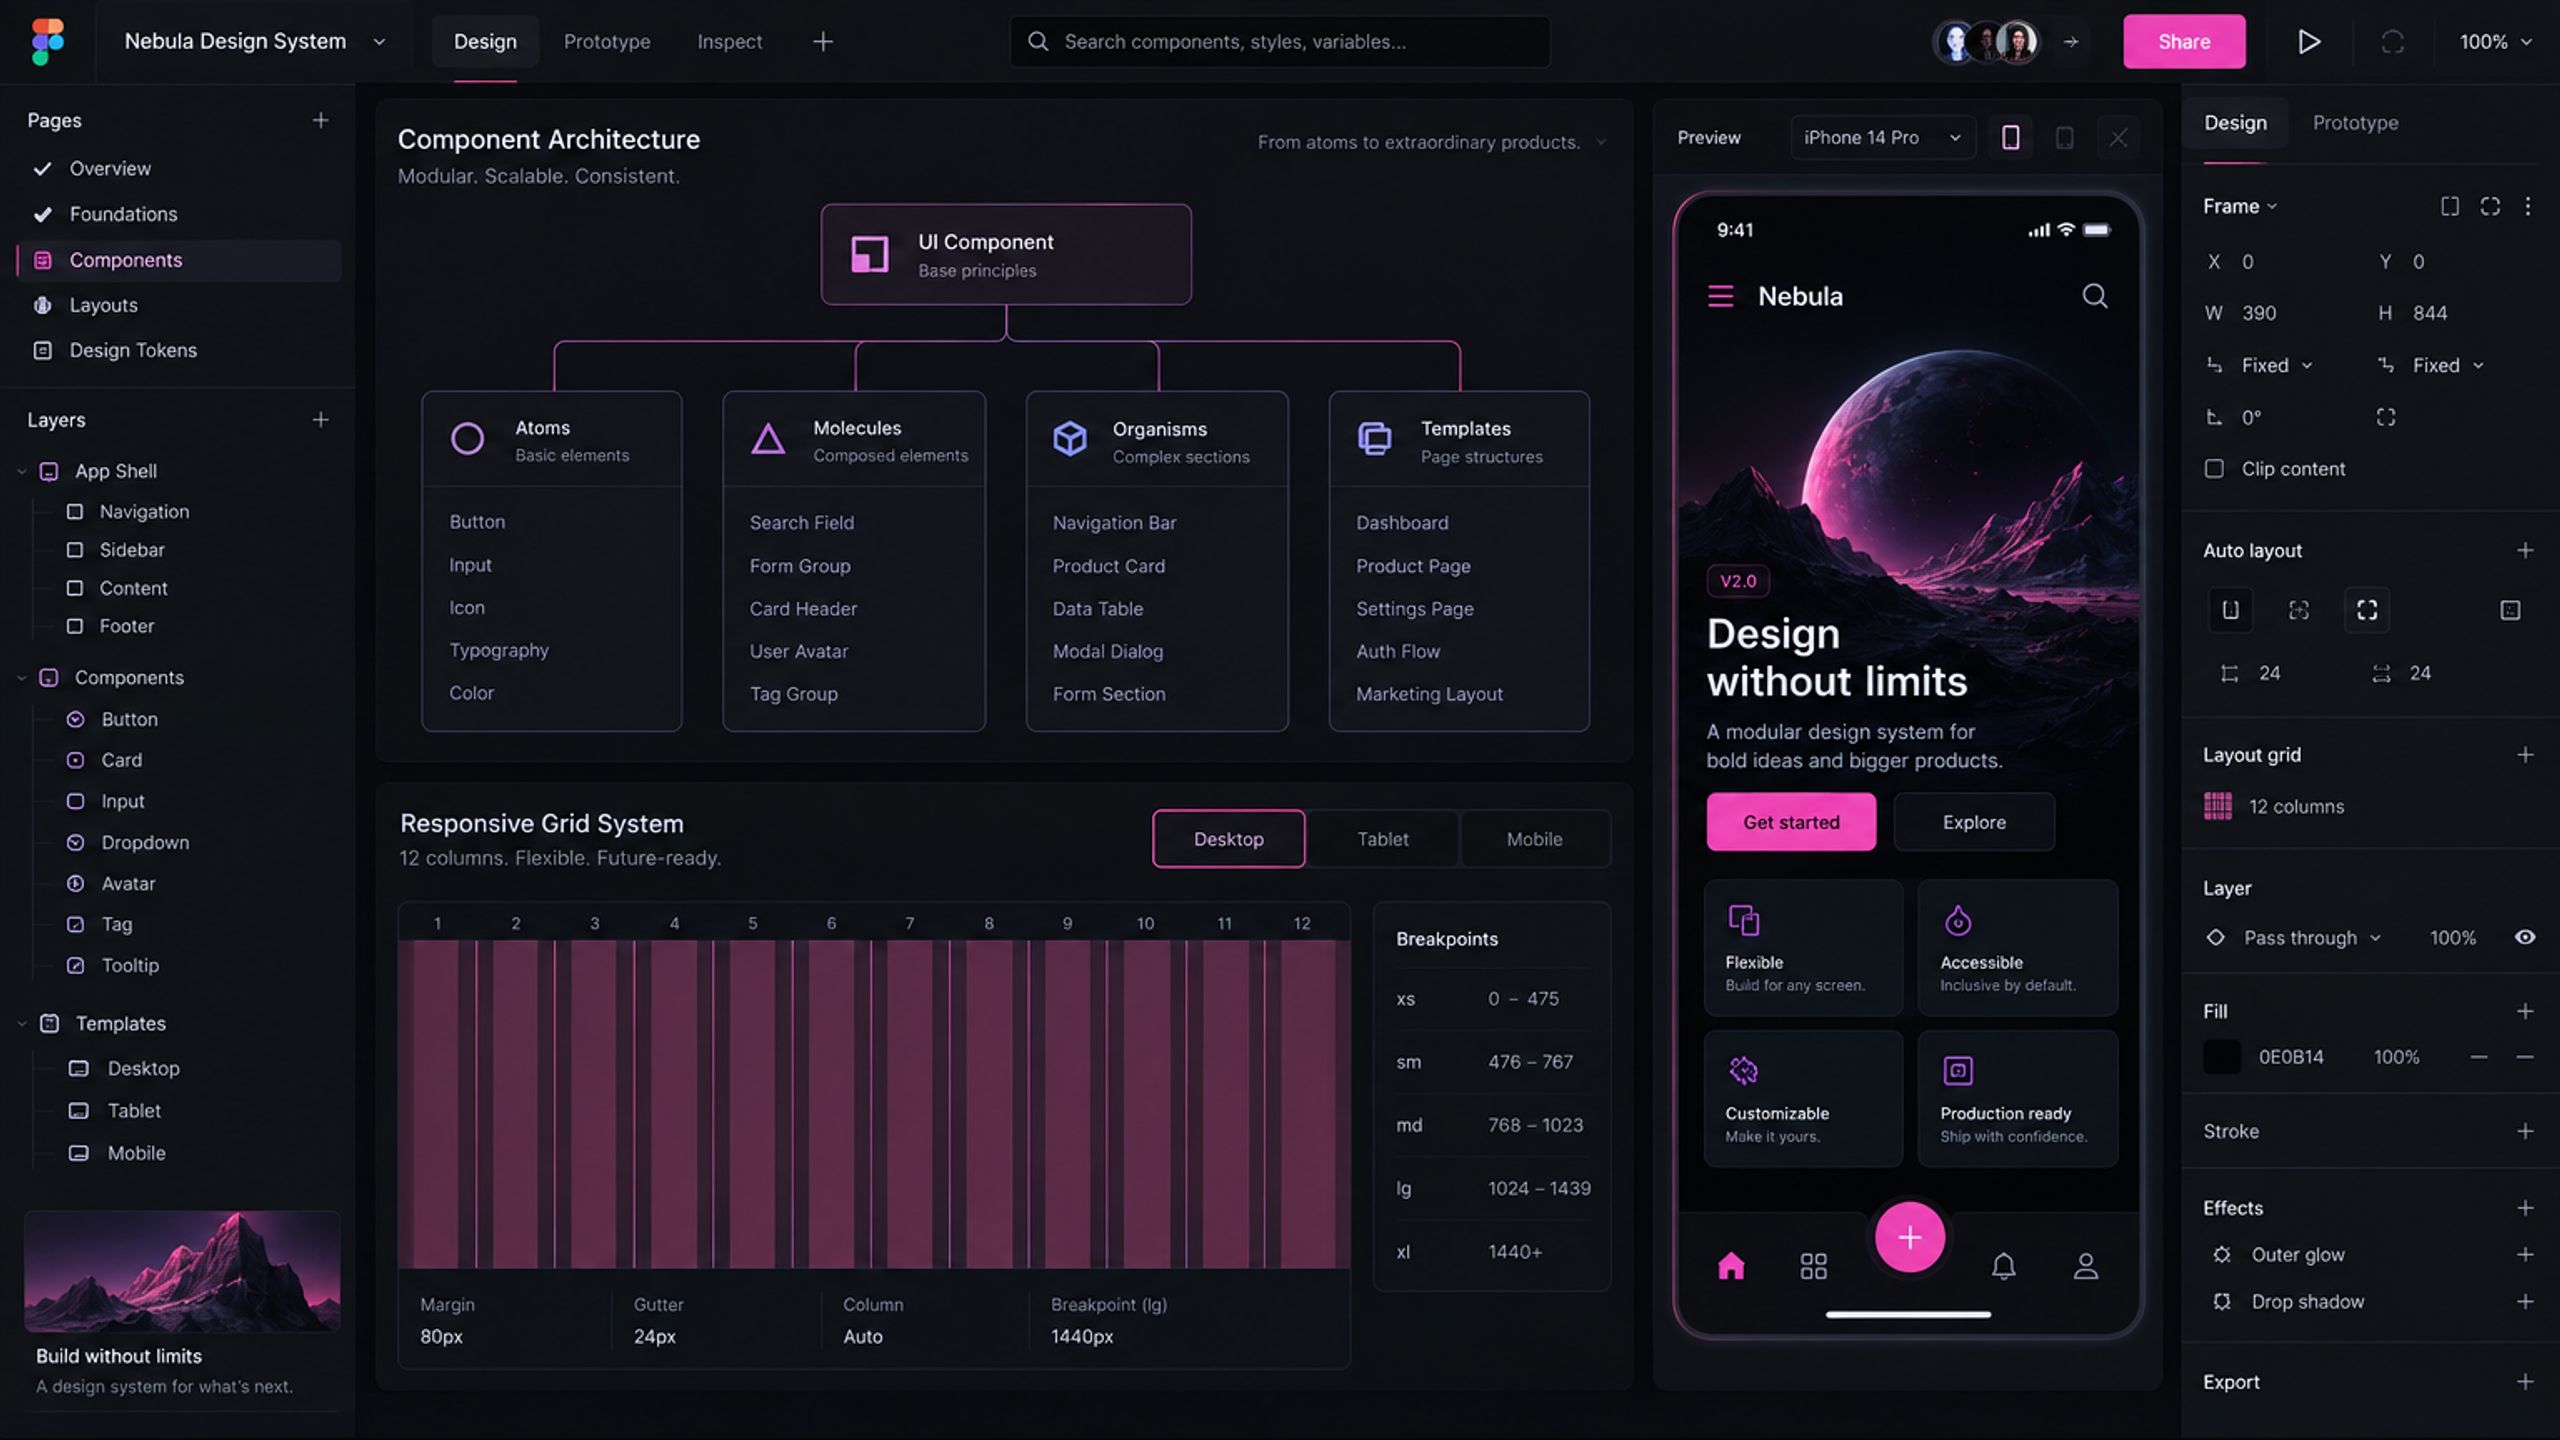Click the Explore button in preview
The image size is (2560, 1440).
pyautogui.click(x=1974, y=822)
